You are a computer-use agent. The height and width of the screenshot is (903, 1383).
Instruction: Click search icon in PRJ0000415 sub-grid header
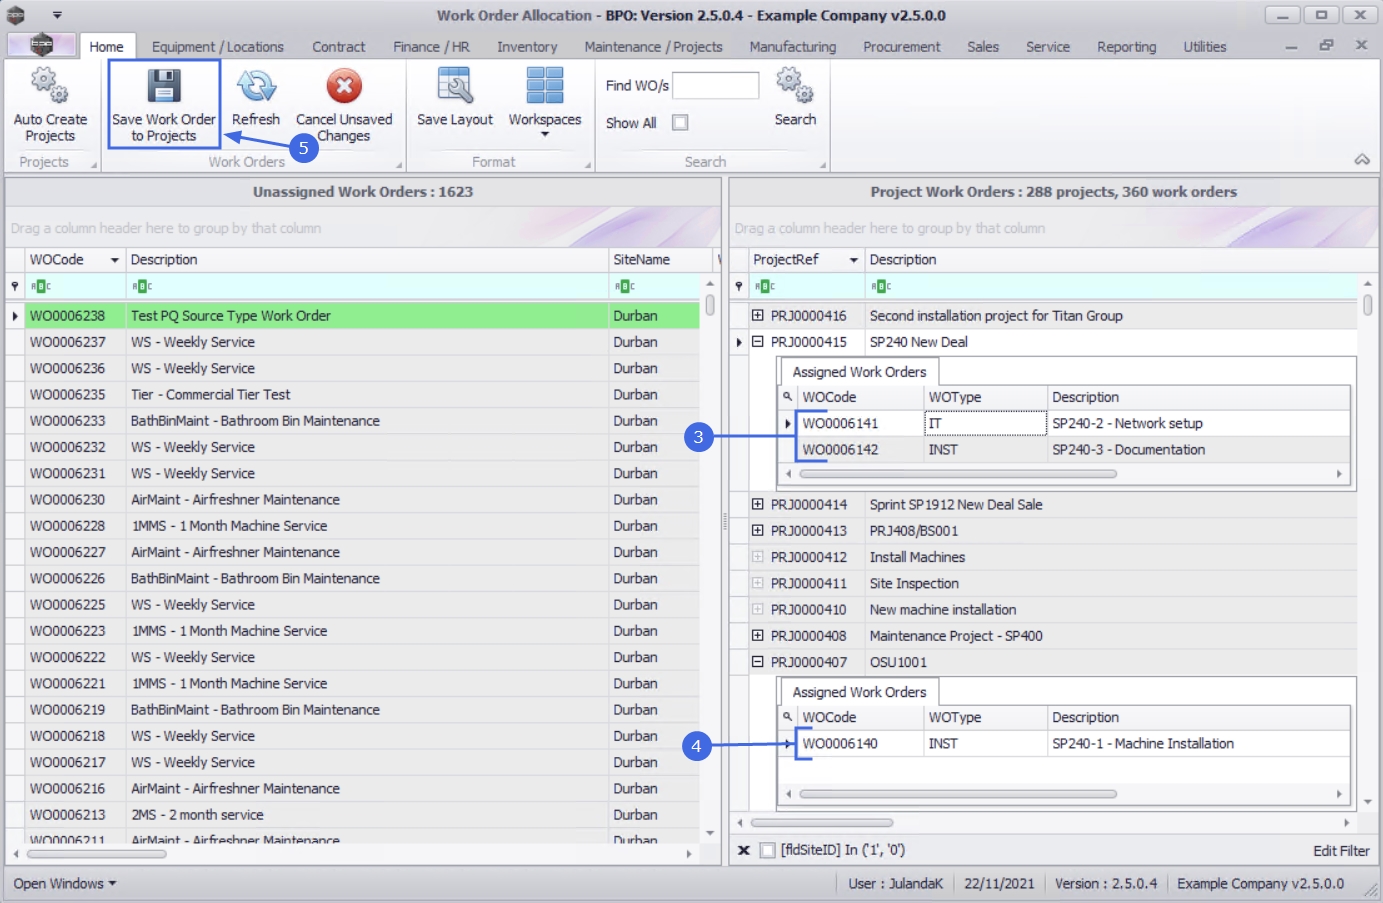[x=788, y=397]
